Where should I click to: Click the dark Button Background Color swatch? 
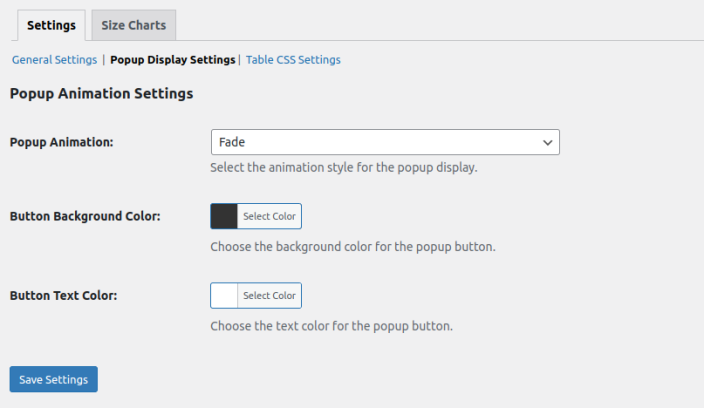click(224, 216)
